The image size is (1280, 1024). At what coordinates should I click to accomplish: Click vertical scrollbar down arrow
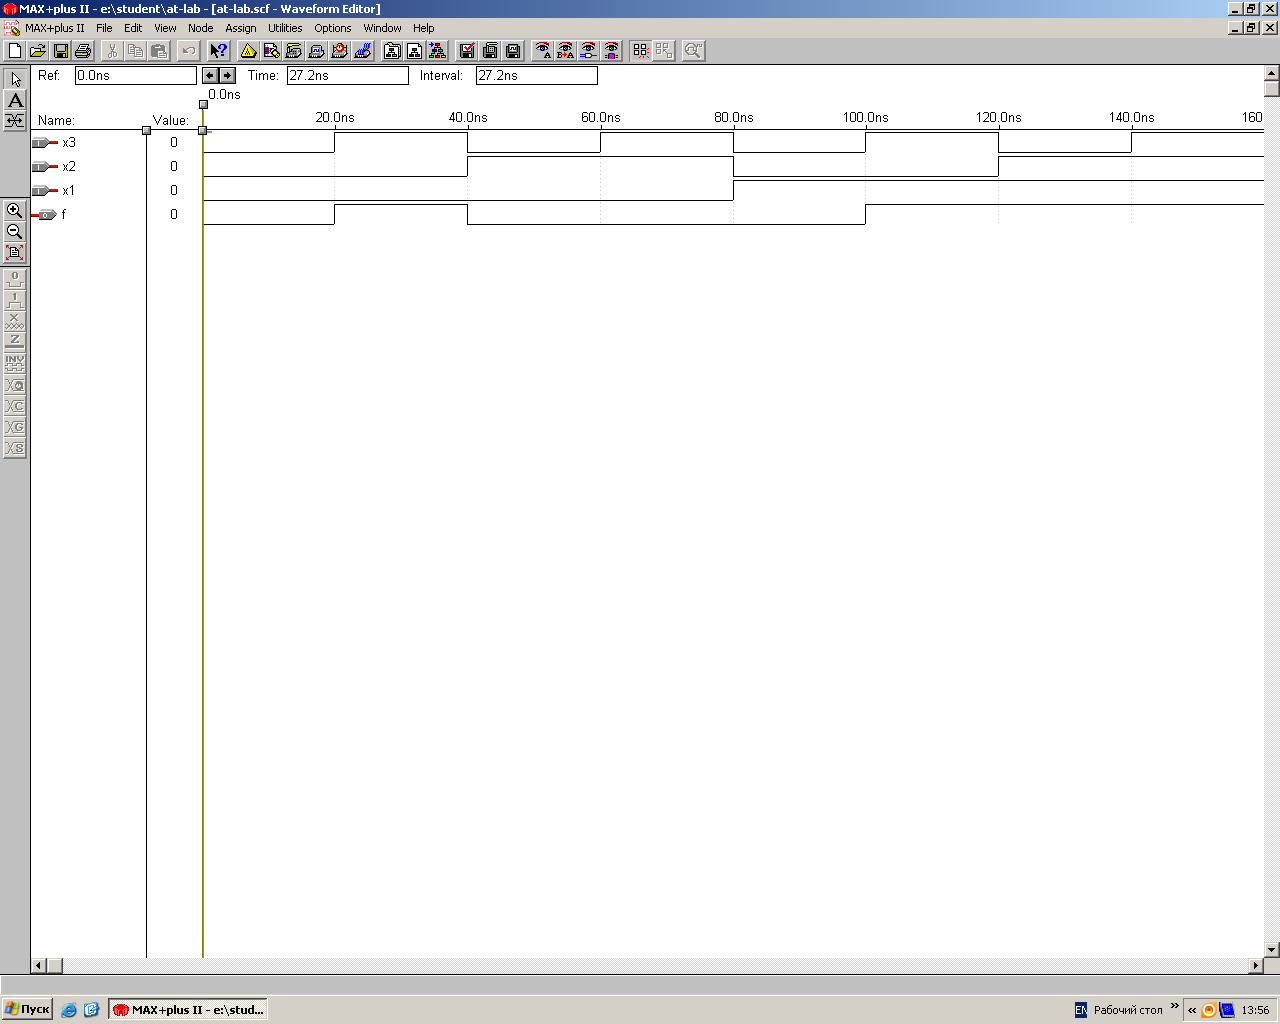click(x=1272, y=949)
